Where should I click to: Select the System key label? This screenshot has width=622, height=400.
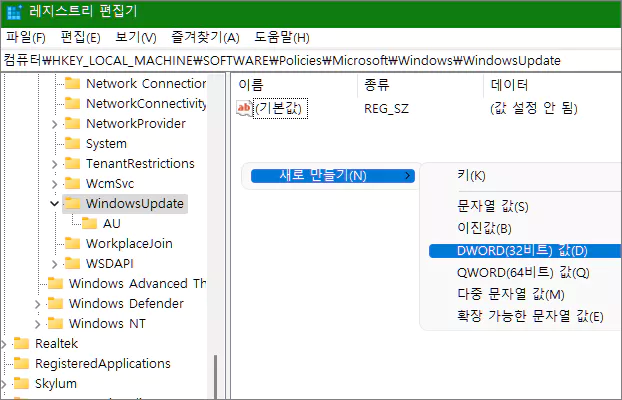click(106, 143)
